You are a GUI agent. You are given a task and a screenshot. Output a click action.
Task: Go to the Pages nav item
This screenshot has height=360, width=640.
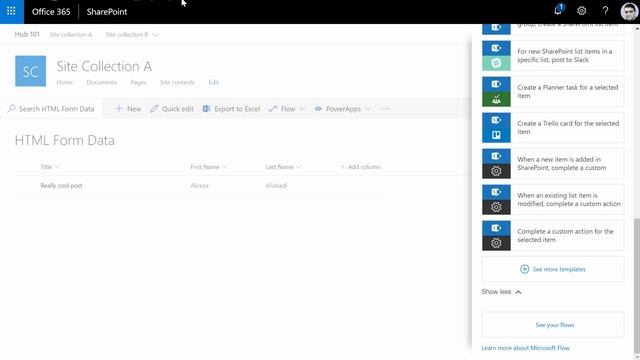[x=138, y=82]
